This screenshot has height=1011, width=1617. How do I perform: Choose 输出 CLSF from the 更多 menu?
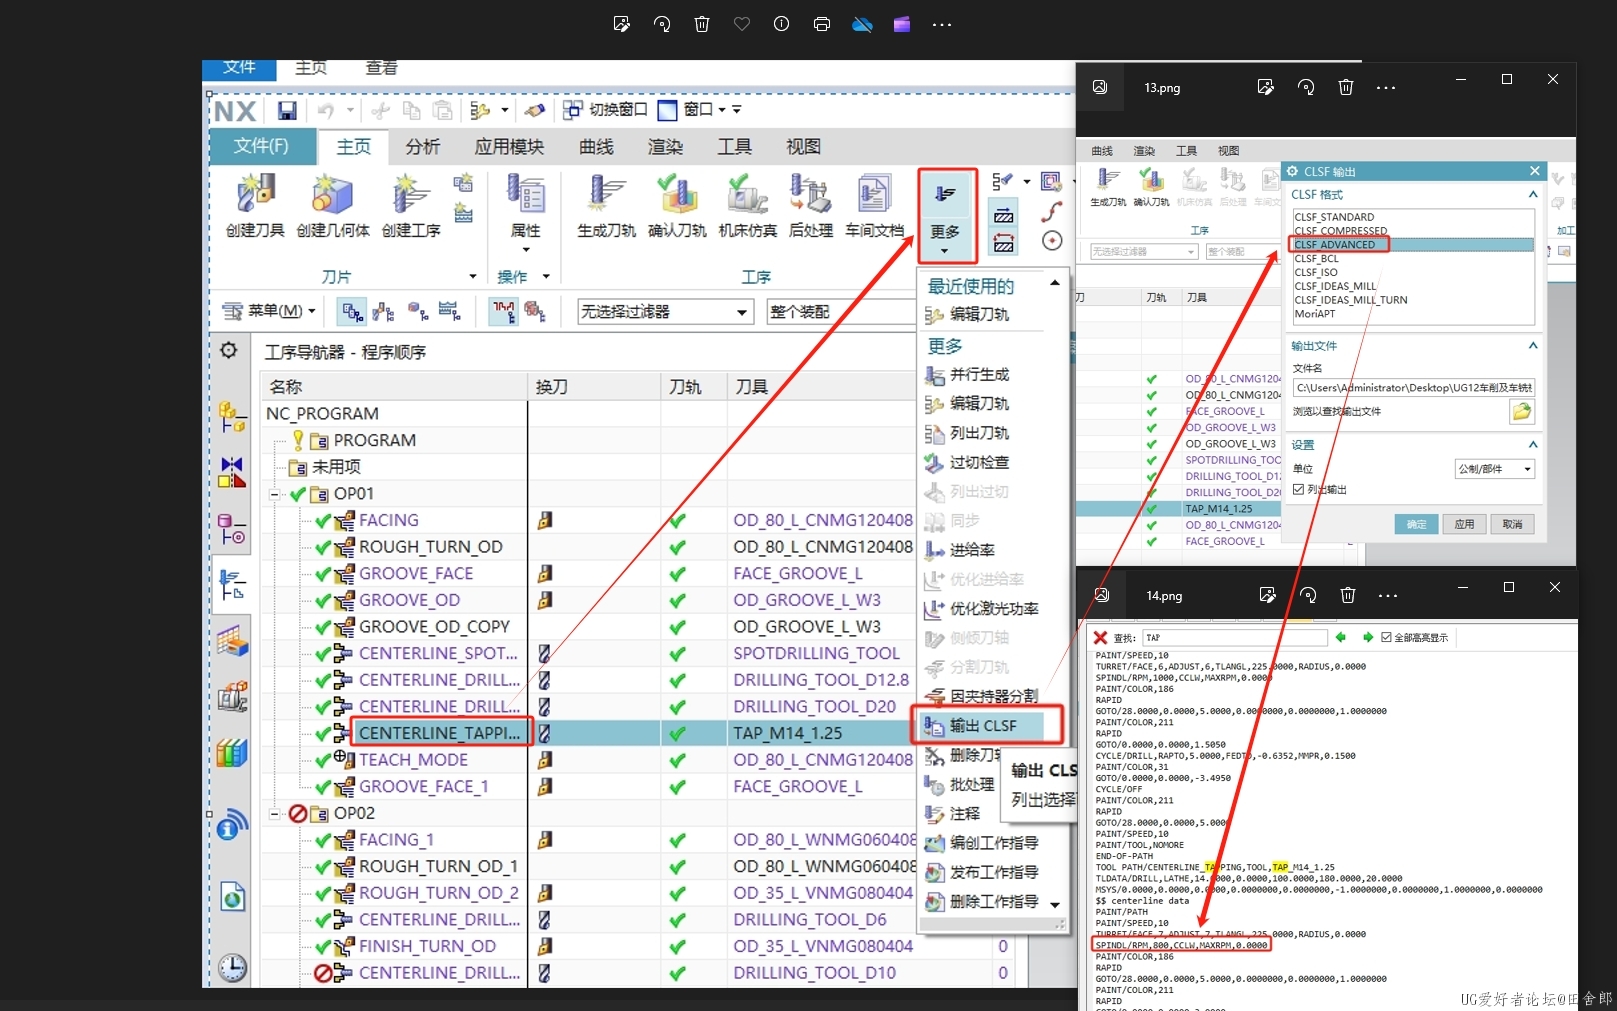[x=981, y=725]
